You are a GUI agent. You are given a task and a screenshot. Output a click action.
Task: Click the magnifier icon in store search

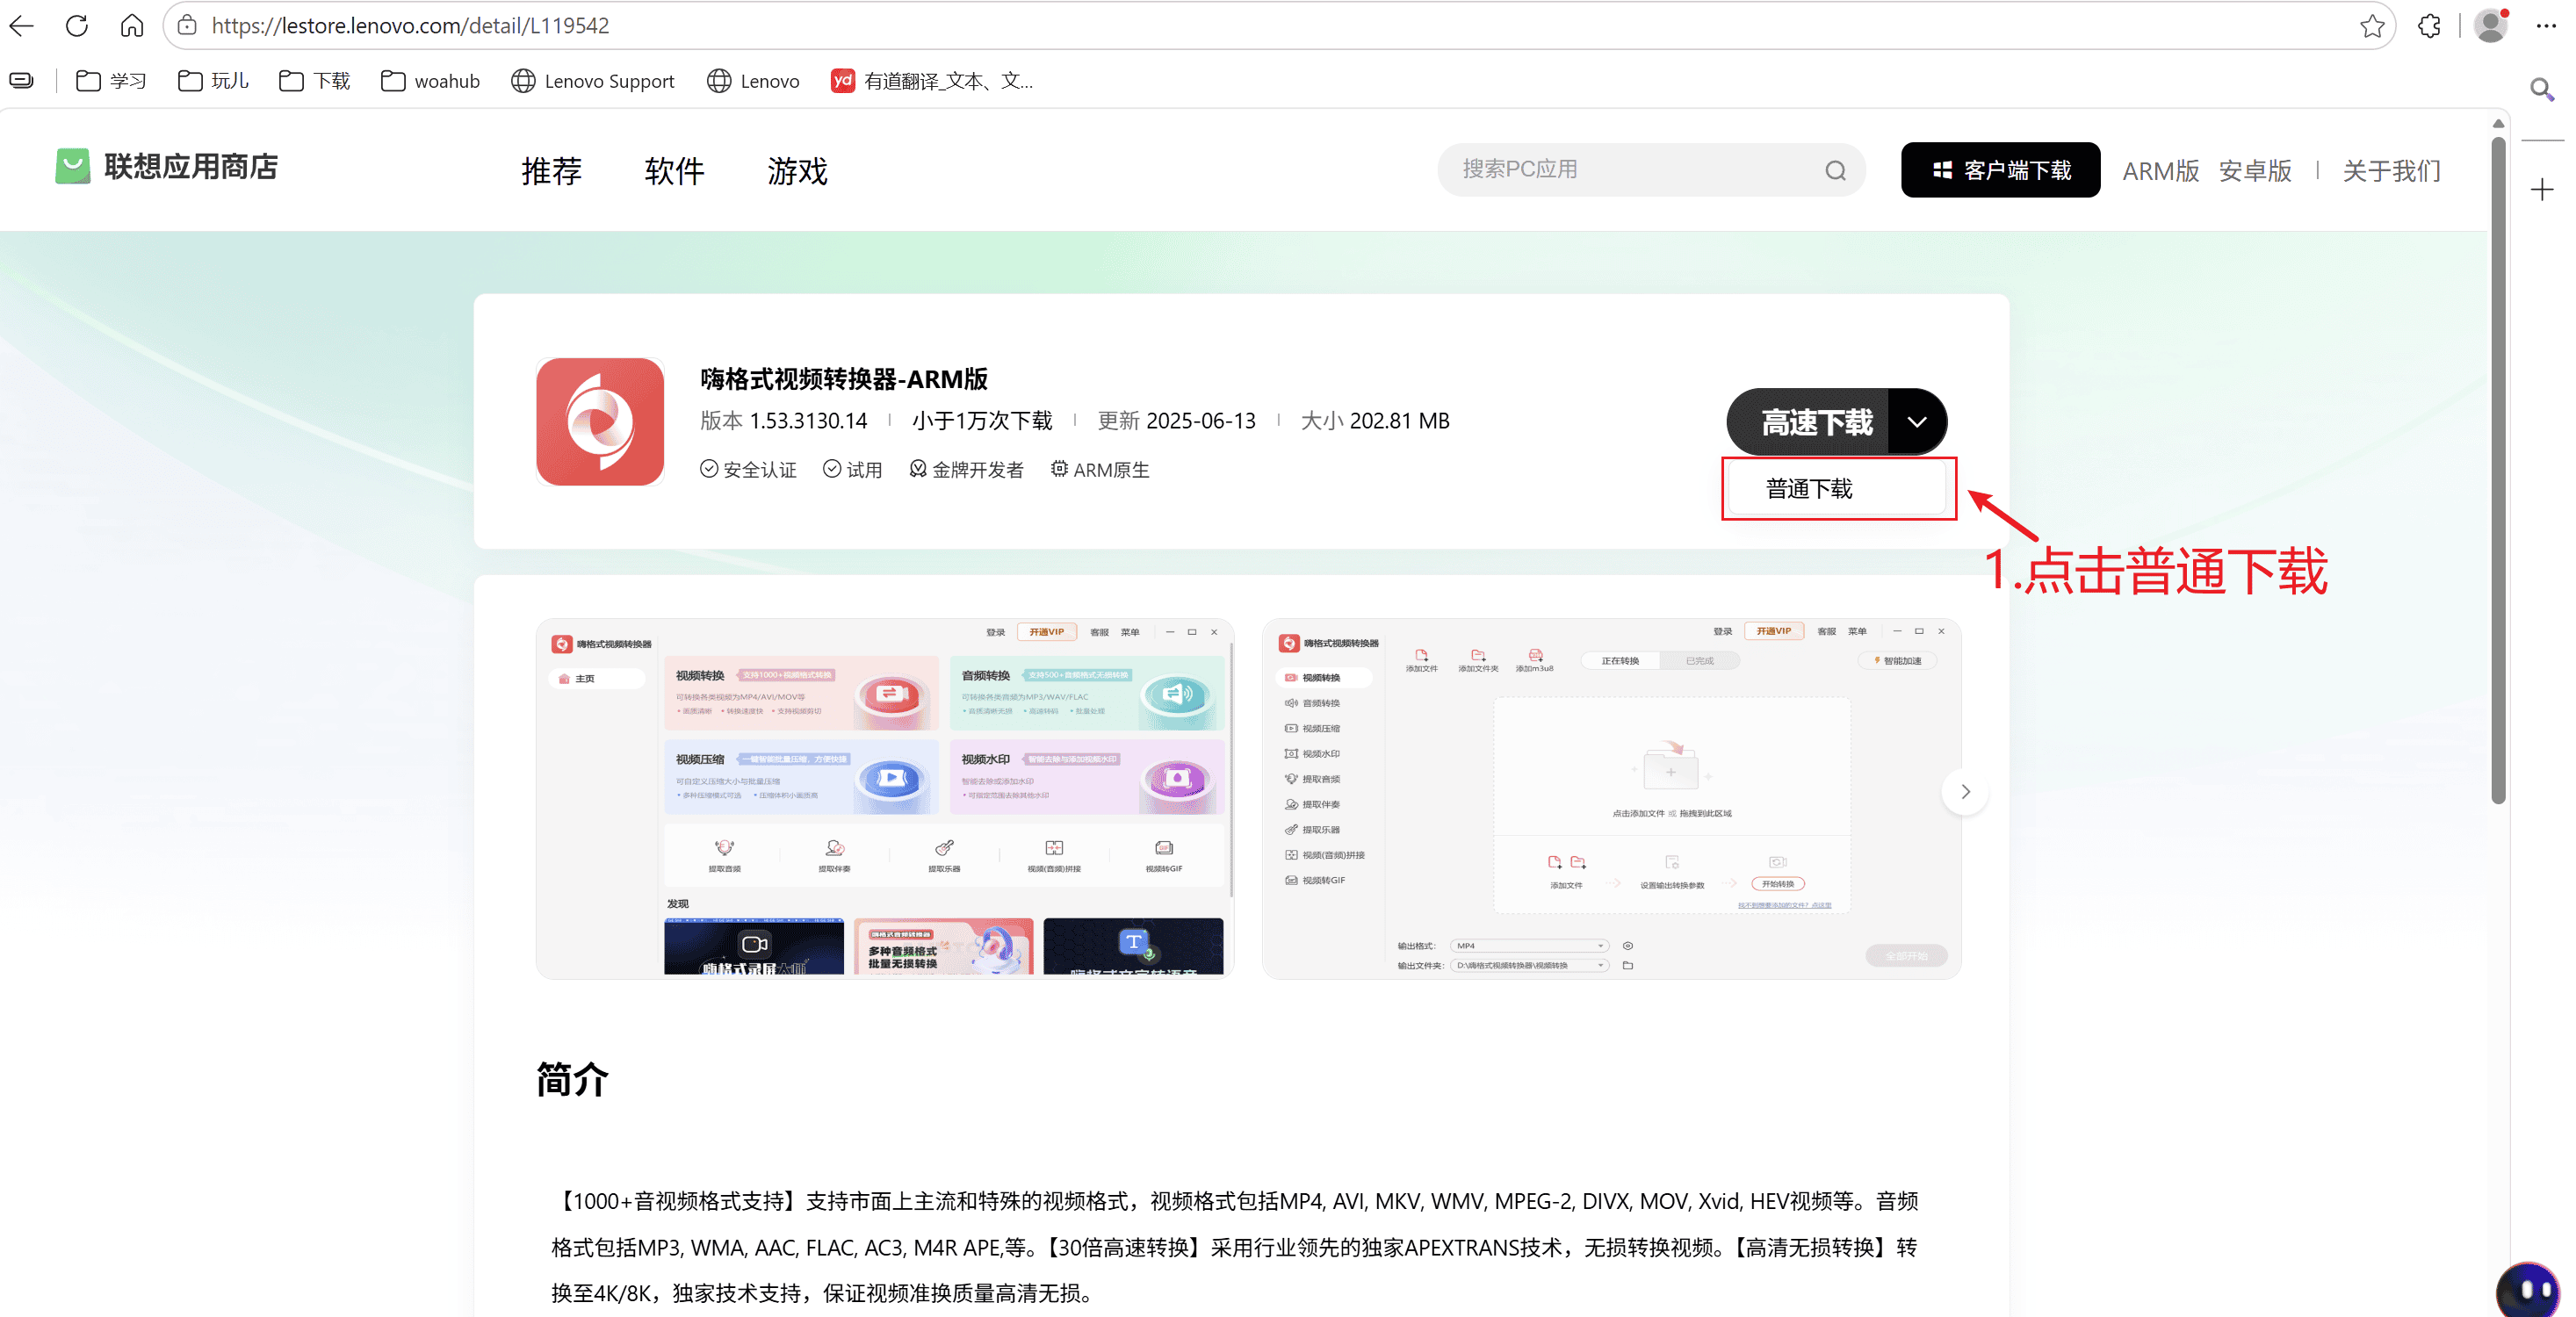pos(1835,171)
